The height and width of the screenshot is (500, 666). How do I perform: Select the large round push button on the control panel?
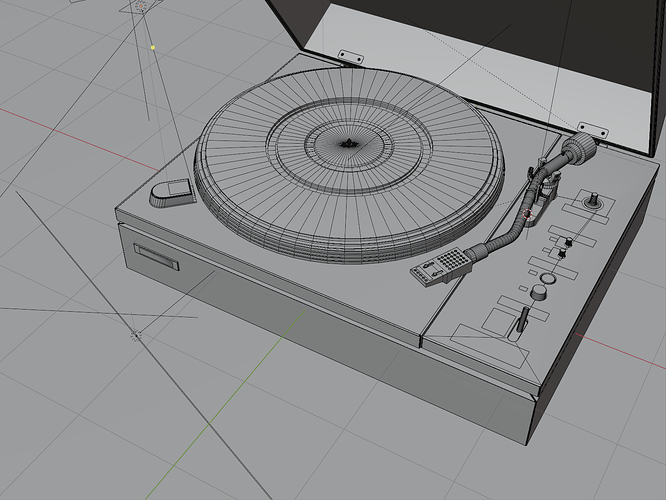click(x=539, y=291)
